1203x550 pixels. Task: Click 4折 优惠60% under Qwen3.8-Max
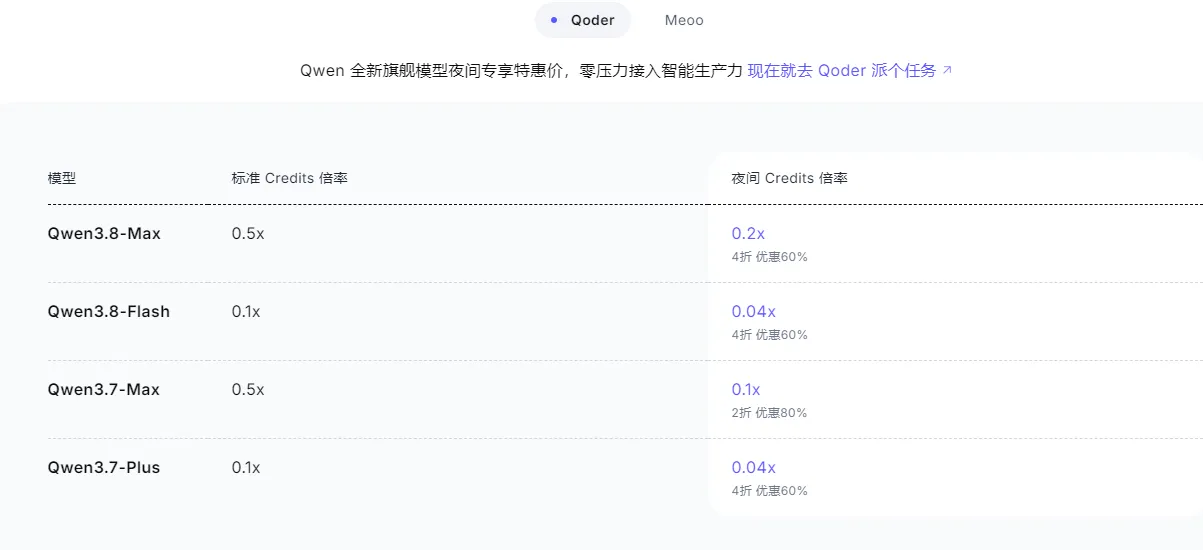[x=769, y=257]
